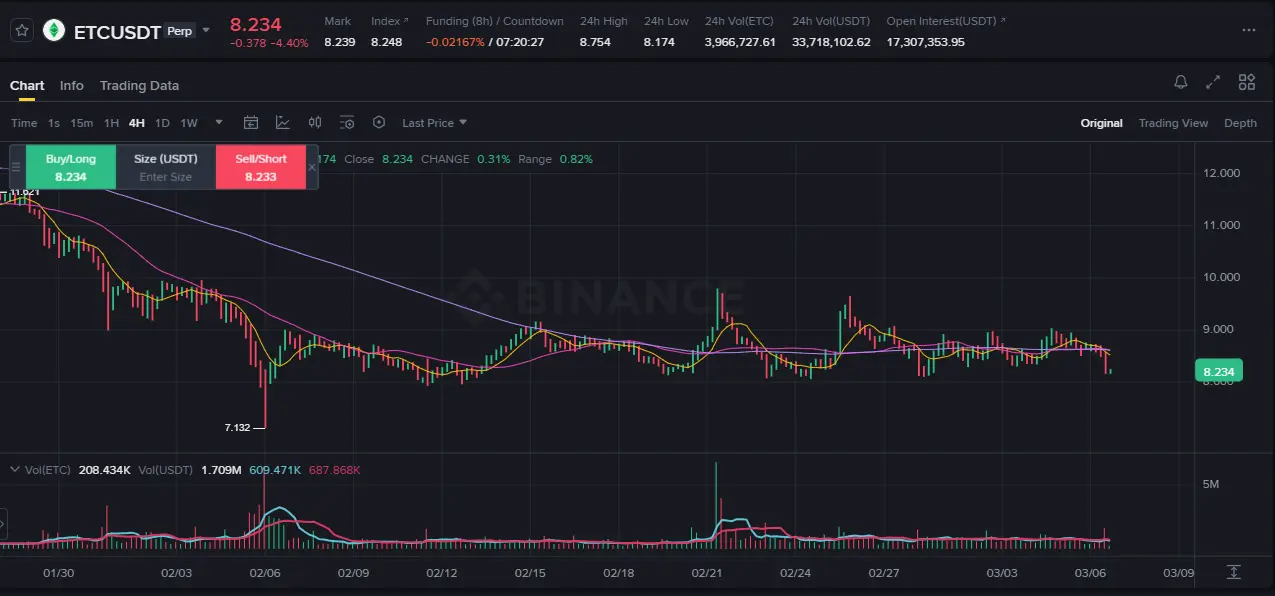Close the quick order panel
This screenshot has width=1275, height=596.
click(312, 167)
